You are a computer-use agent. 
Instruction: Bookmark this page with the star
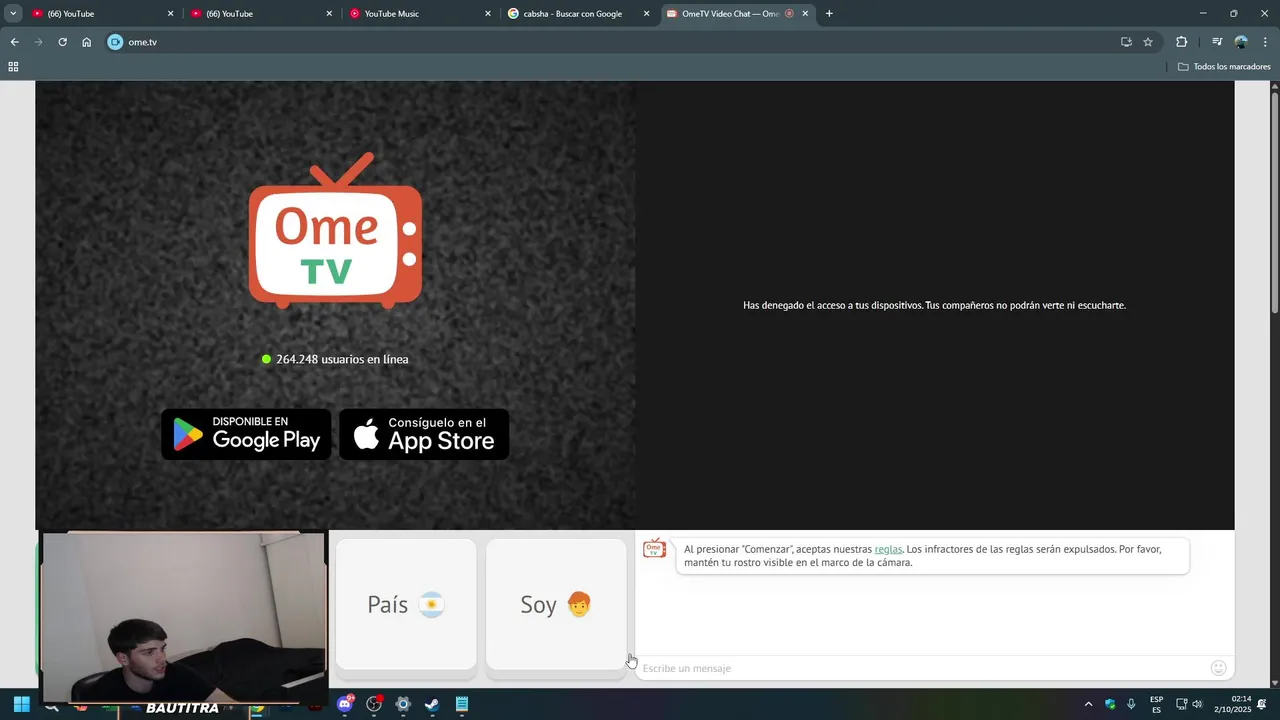[1148, 42]
